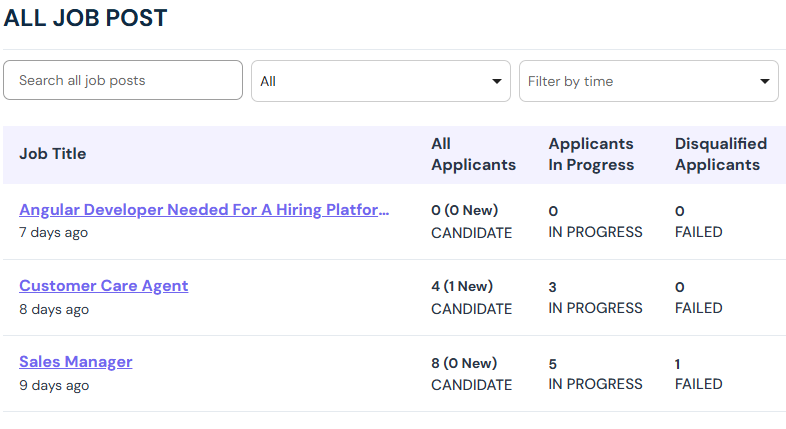Open the Customer Care Agent job post
The image size is (786, 429).
tap(104, 286)
